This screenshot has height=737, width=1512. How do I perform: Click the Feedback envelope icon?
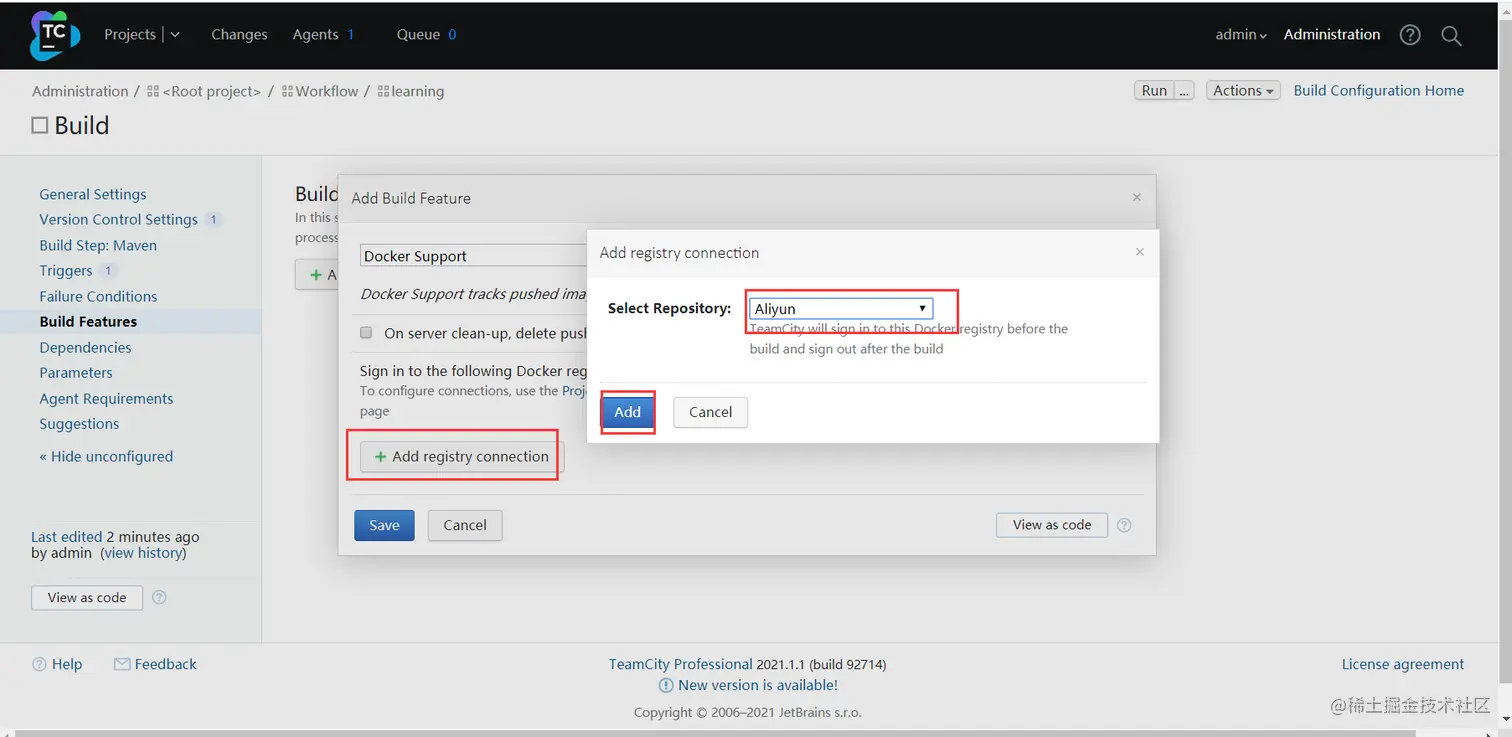coord(122,664)
